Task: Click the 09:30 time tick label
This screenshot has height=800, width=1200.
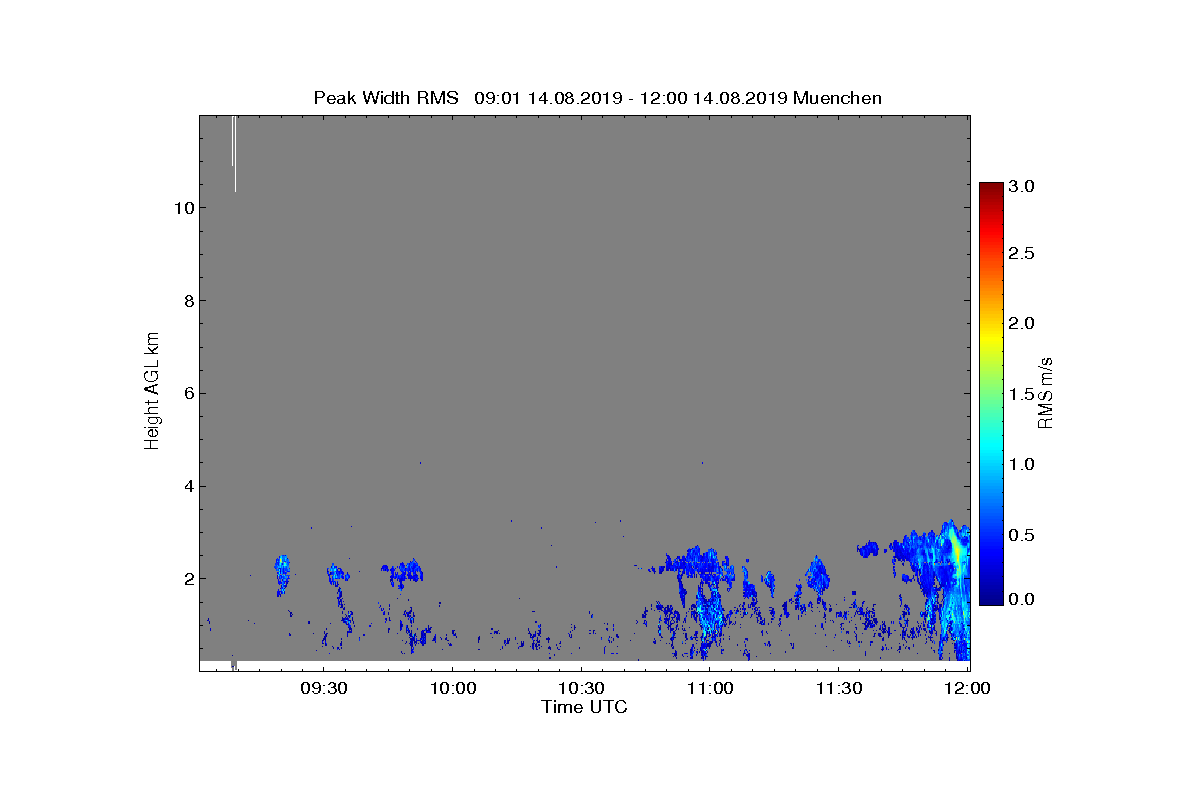Action: point(326,688)
